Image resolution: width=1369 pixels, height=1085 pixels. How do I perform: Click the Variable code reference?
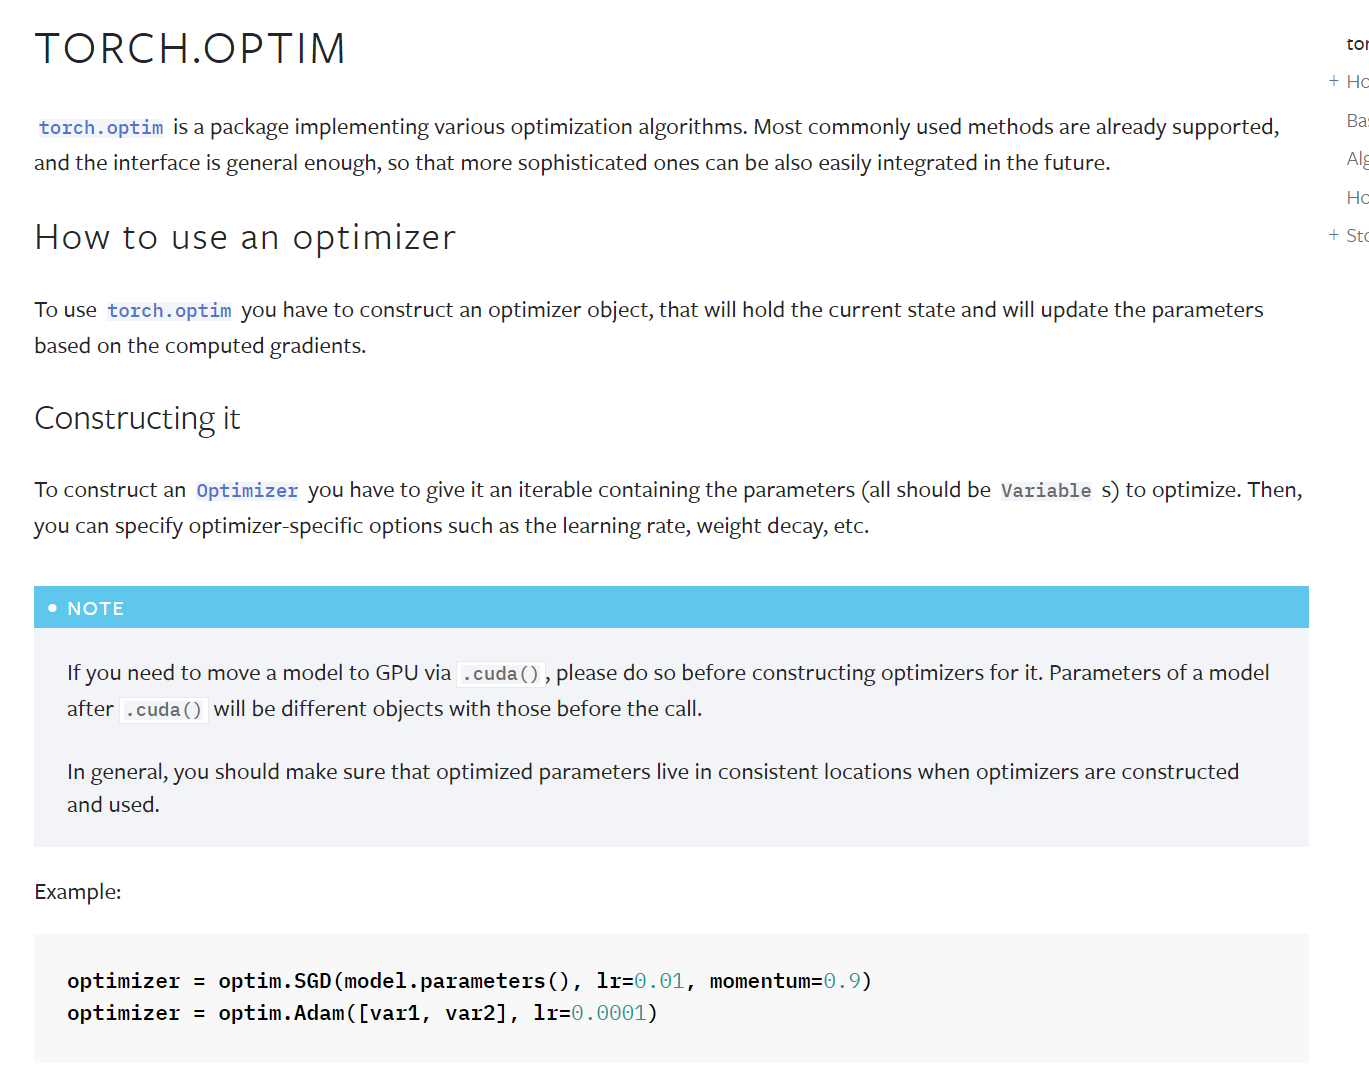1046,491
